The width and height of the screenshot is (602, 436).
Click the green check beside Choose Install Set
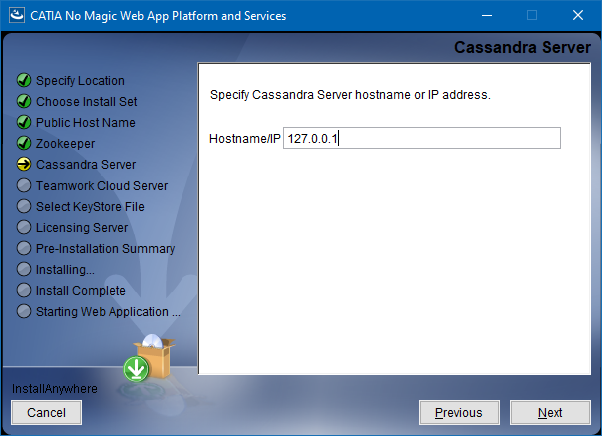click(24, 101)
